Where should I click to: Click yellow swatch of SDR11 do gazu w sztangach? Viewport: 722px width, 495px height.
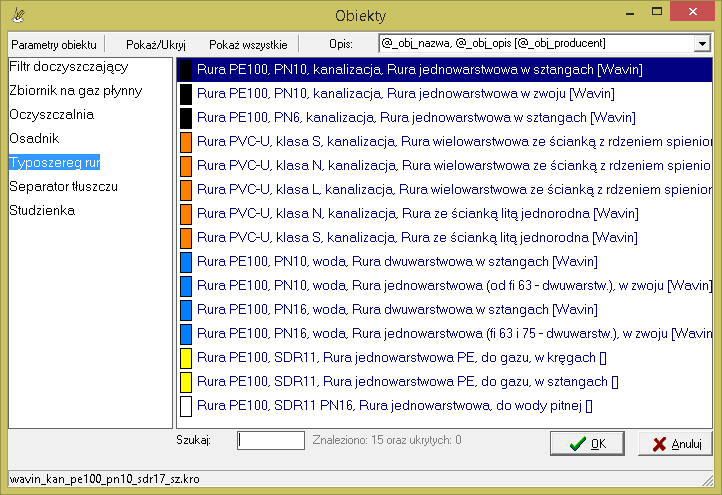(186, 382)
